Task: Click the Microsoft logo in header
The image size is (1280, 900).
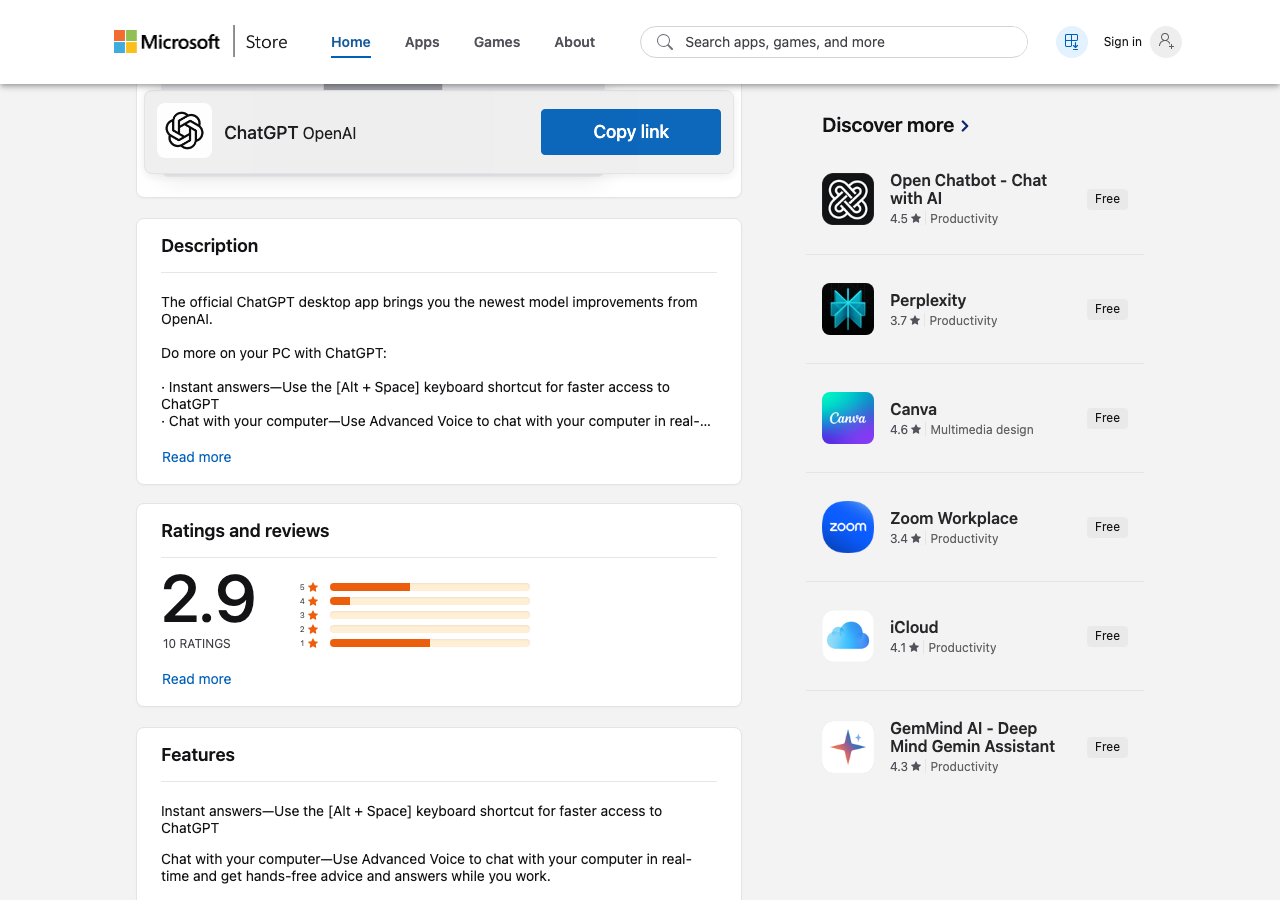Action: tap(166, 42)
